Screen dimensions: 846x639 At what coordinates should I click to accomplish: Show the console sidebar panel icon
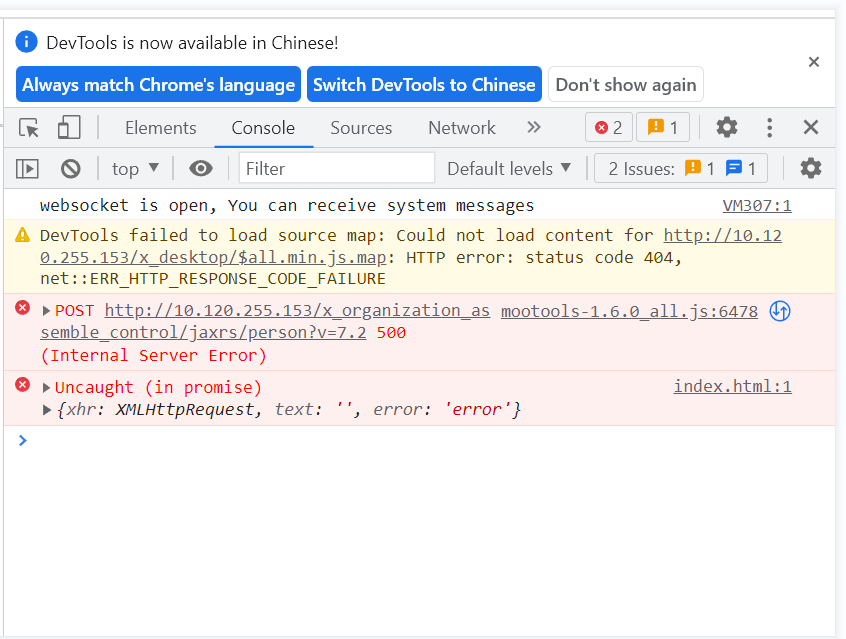tap(28, 169)
